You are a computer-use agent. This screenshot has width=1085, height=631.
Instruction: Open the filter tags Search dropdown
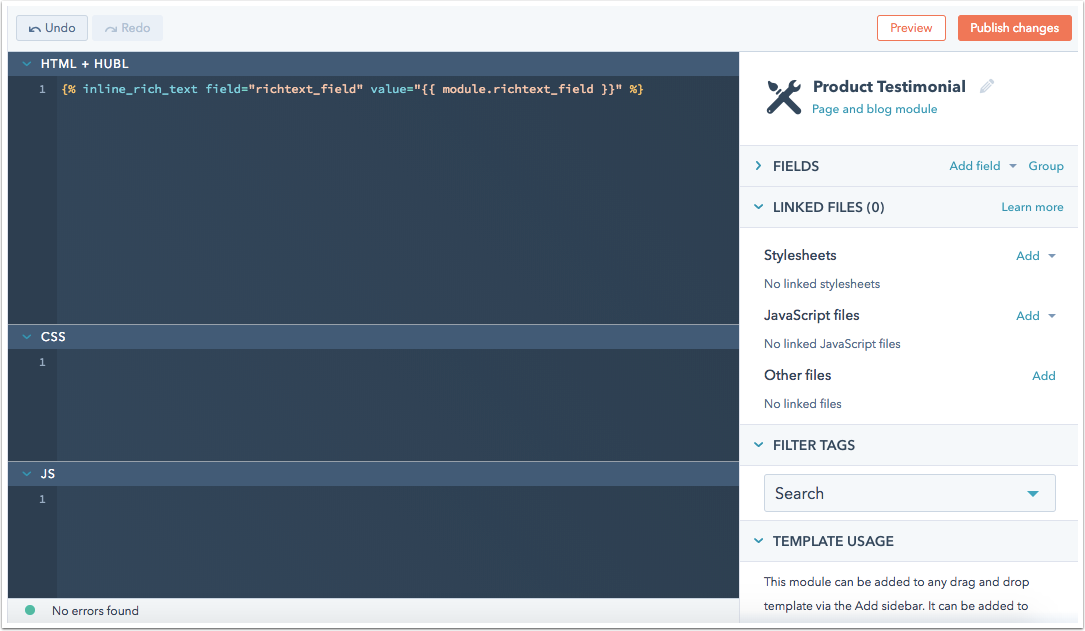pos(909,493)
